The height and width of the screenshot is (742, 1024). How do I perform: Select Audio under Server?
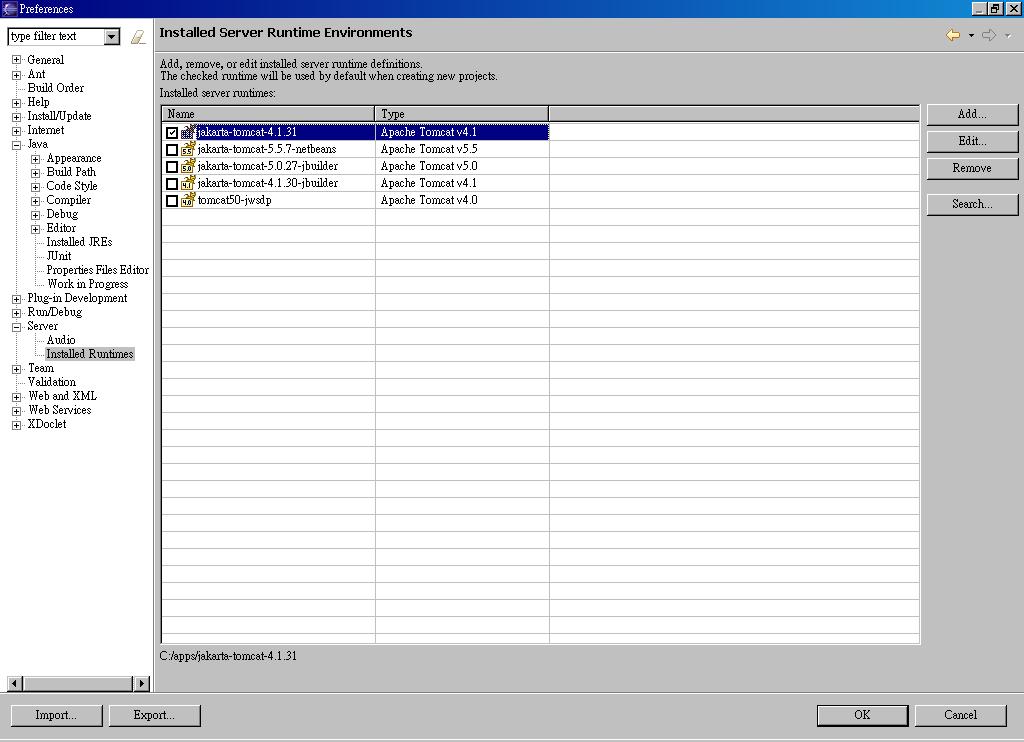point(61,340)
